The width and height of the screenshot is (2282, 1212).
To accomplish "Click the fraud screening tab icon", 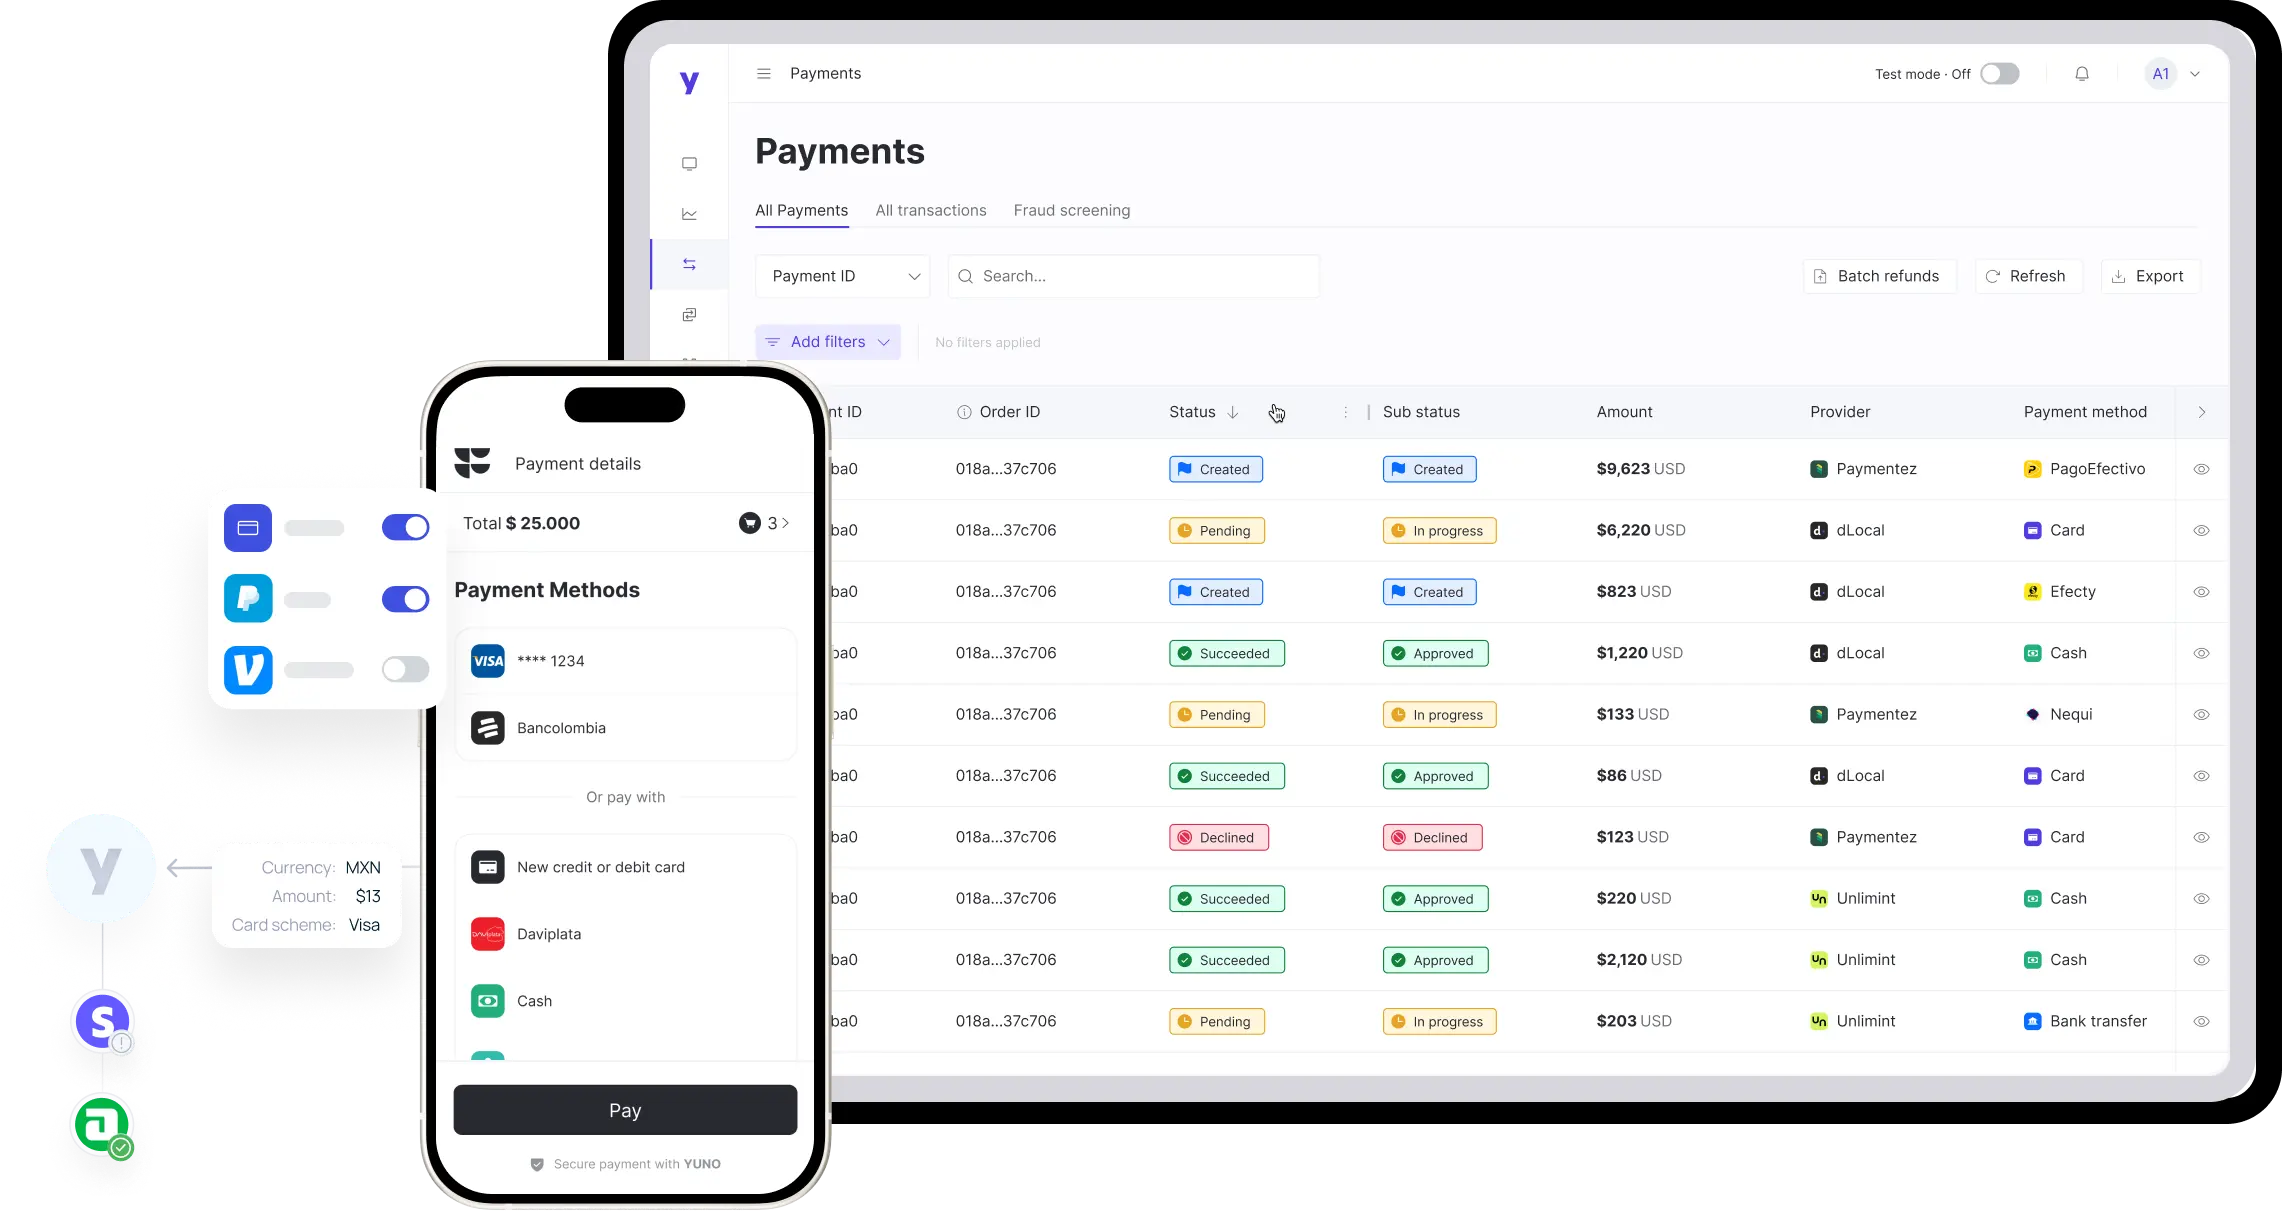I will click(x=1072, y=210).
